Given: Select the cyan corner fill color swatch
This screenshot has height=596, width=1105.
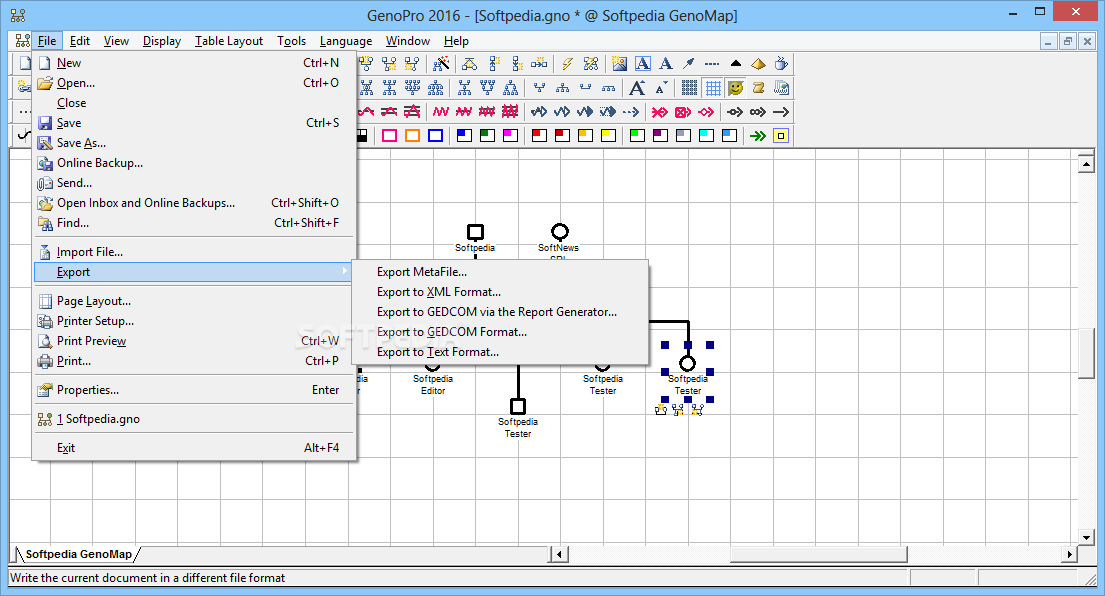Looking at the screenshot, I should click(x=706, y=136).
